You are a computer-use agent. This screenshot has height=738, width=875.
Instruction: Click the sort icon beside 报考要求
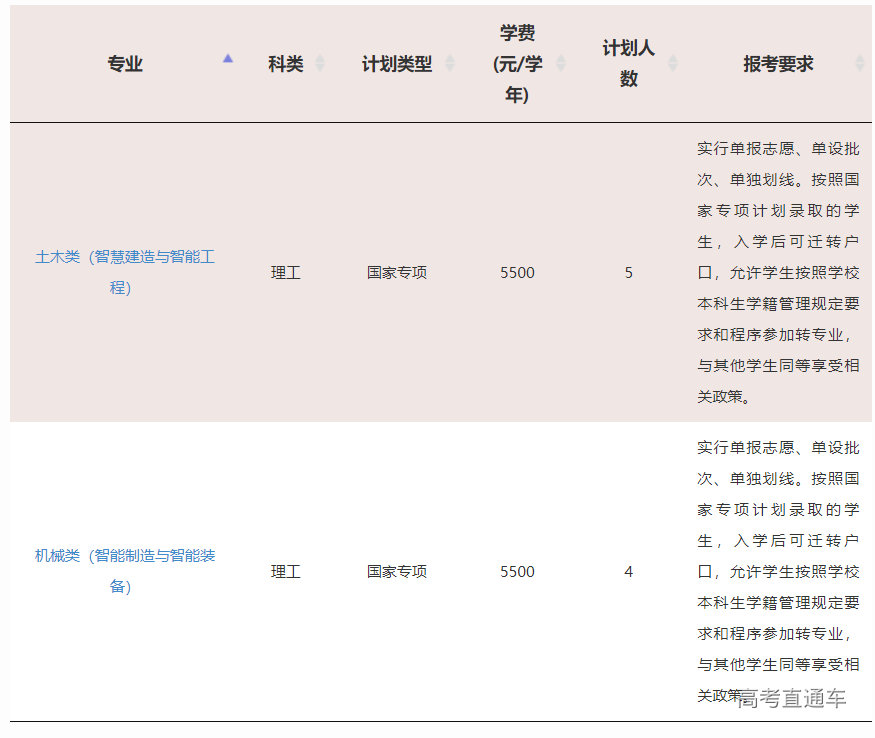(860, 64)
